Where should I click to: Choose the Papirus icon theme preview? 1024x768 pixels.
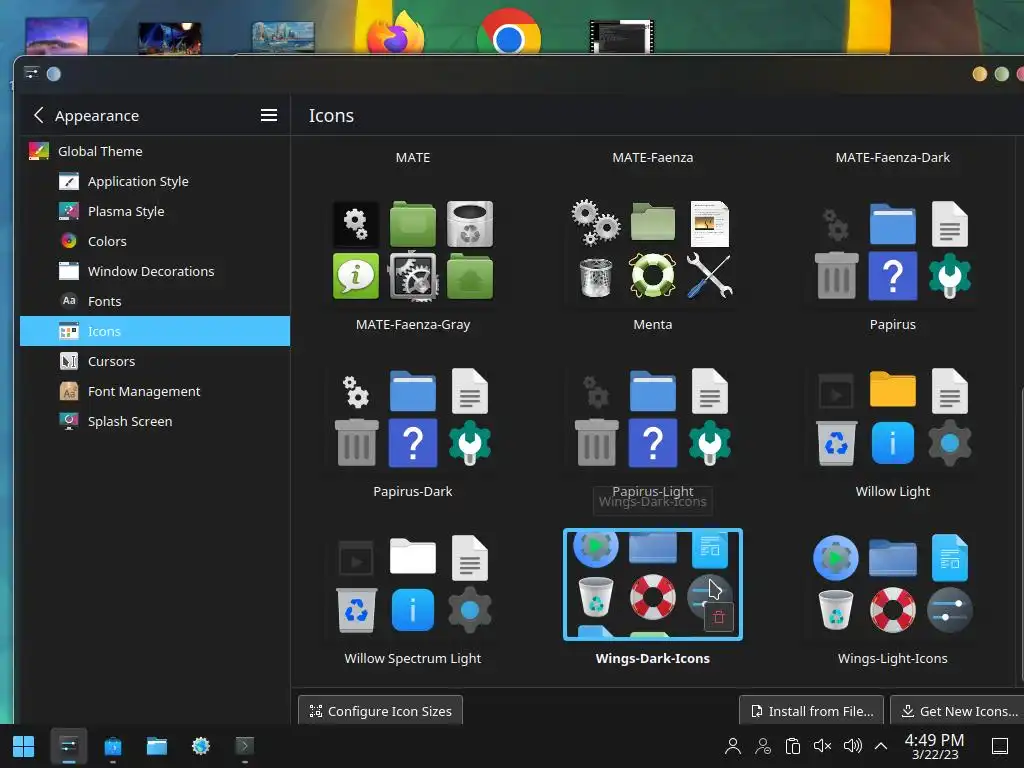click(x=893, y=251)
